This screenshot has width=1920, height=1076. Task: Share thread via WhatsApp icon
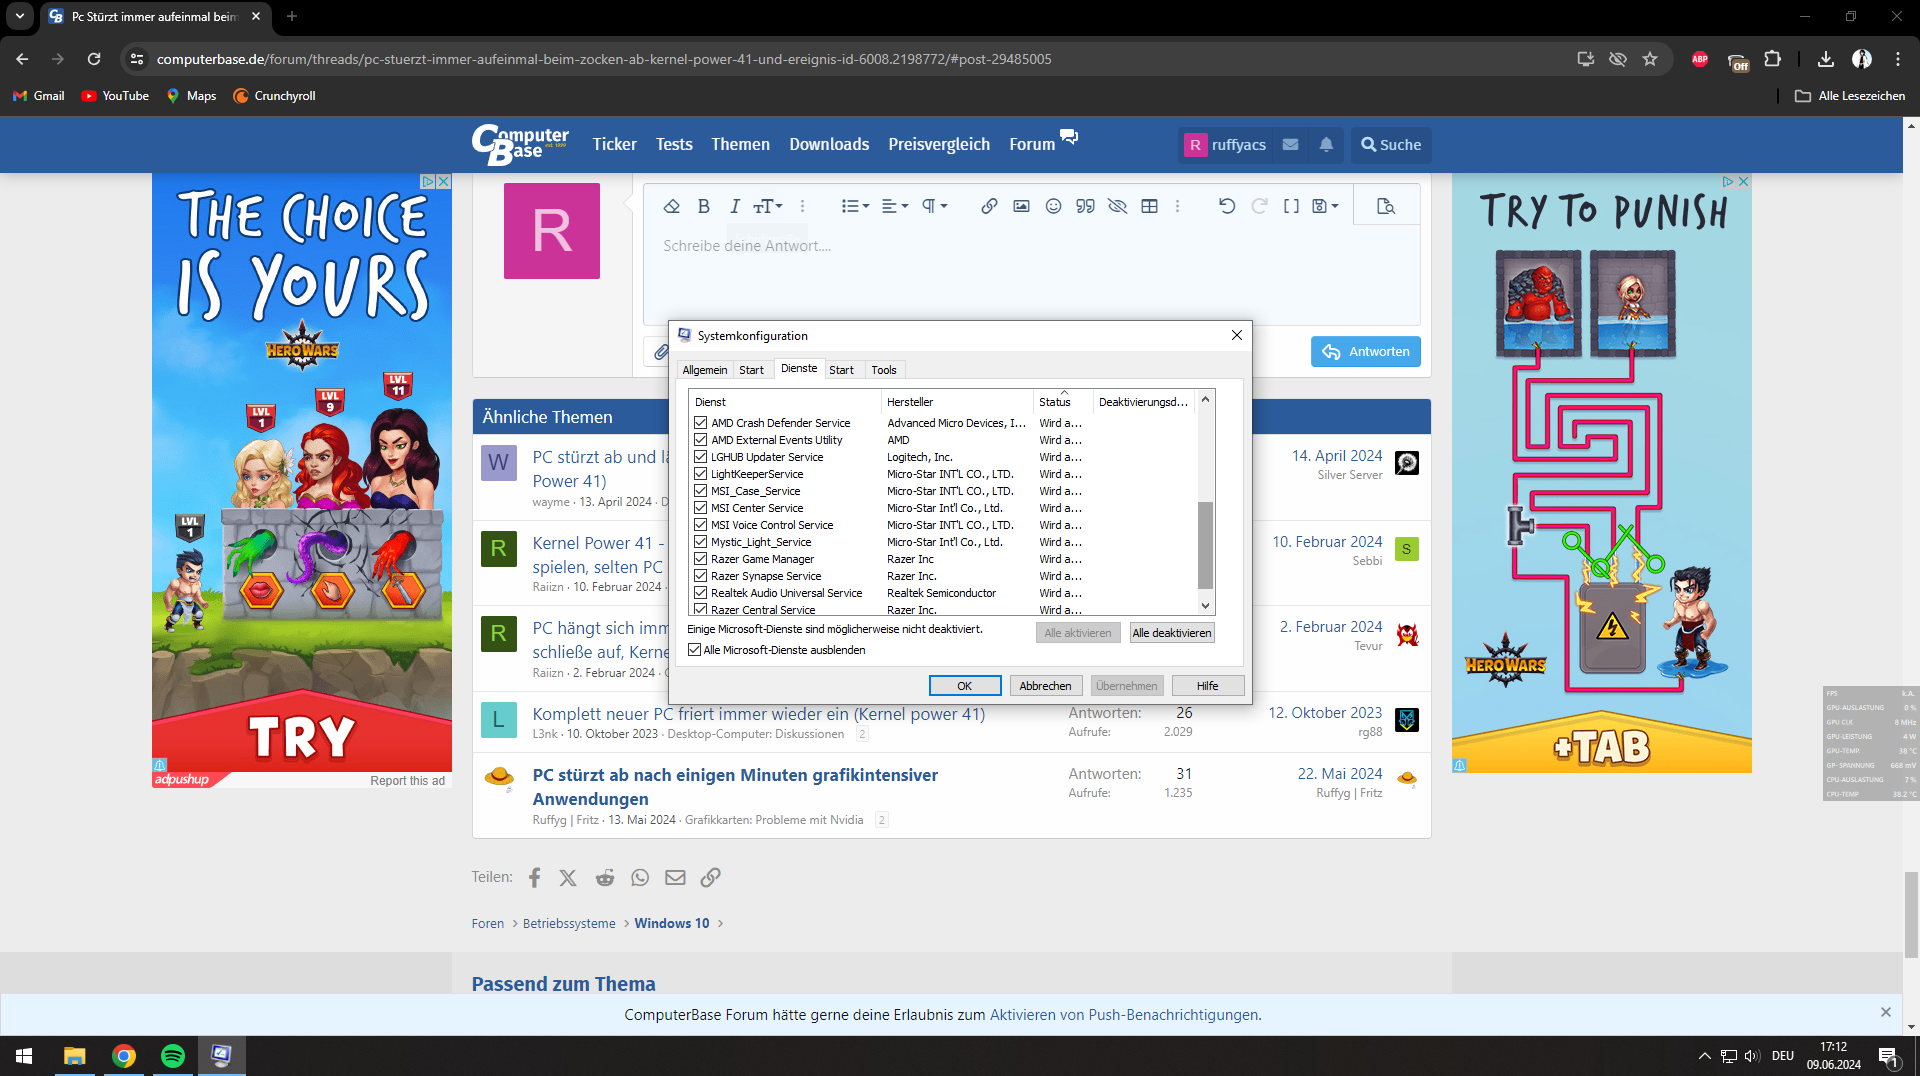(640, 878)
